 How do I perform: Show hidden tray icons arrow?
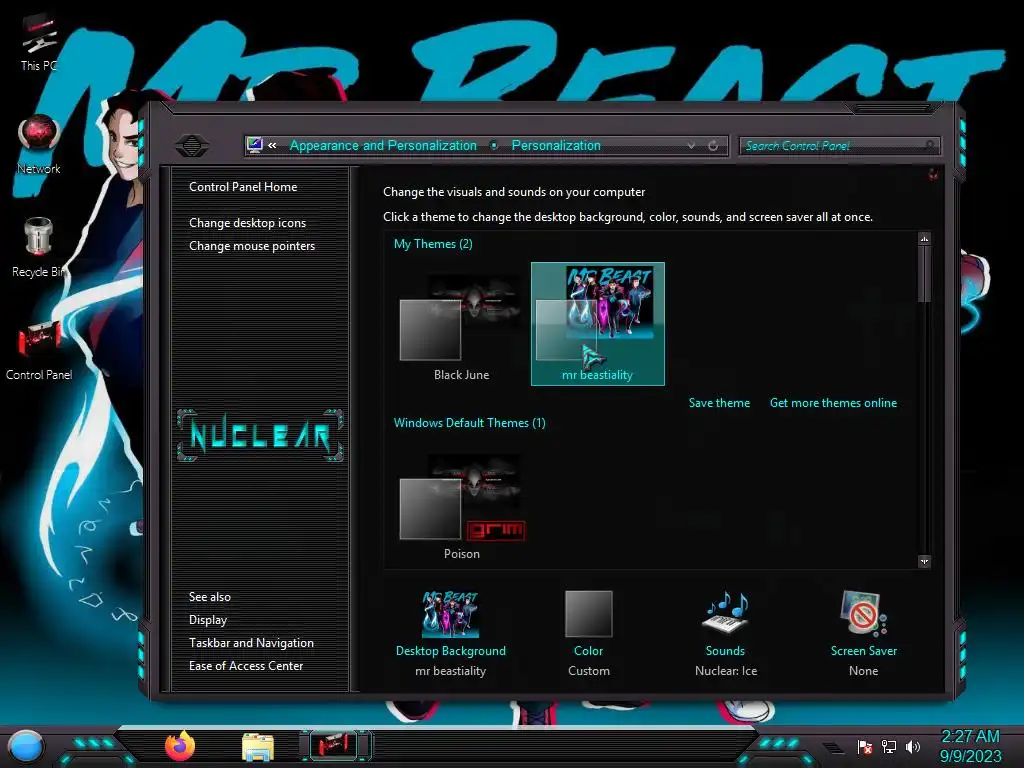click(x=833, y=747)
